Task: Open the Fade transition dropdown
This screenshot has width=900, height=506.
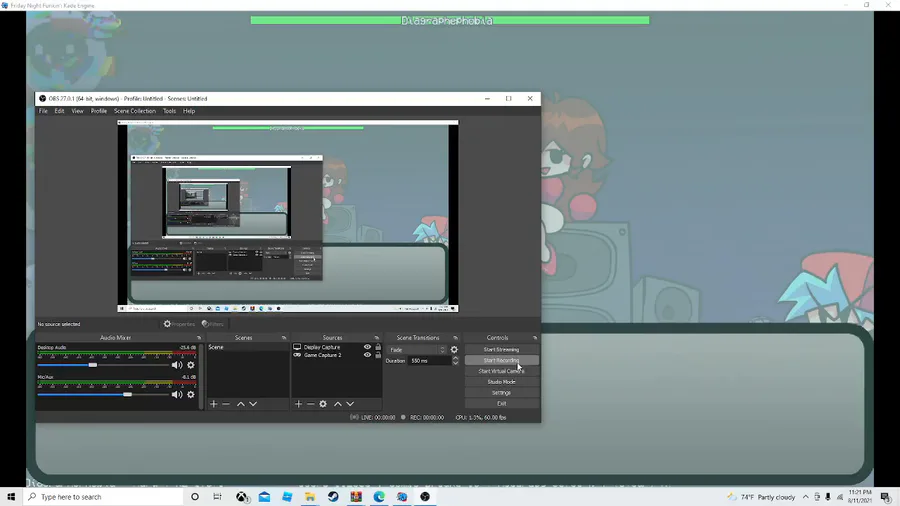Action: (x=417, y=349)
